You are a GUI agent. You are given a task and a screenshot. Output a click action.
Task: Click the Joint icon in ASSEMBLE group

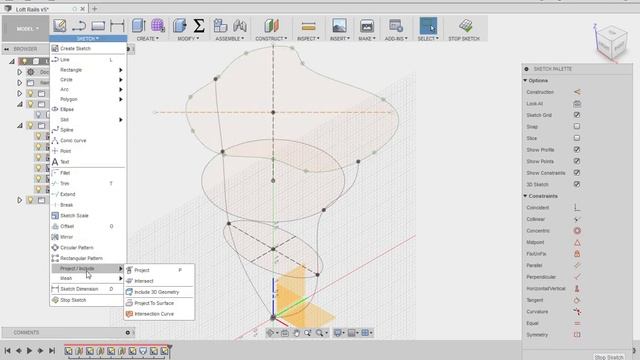point(240,26)
